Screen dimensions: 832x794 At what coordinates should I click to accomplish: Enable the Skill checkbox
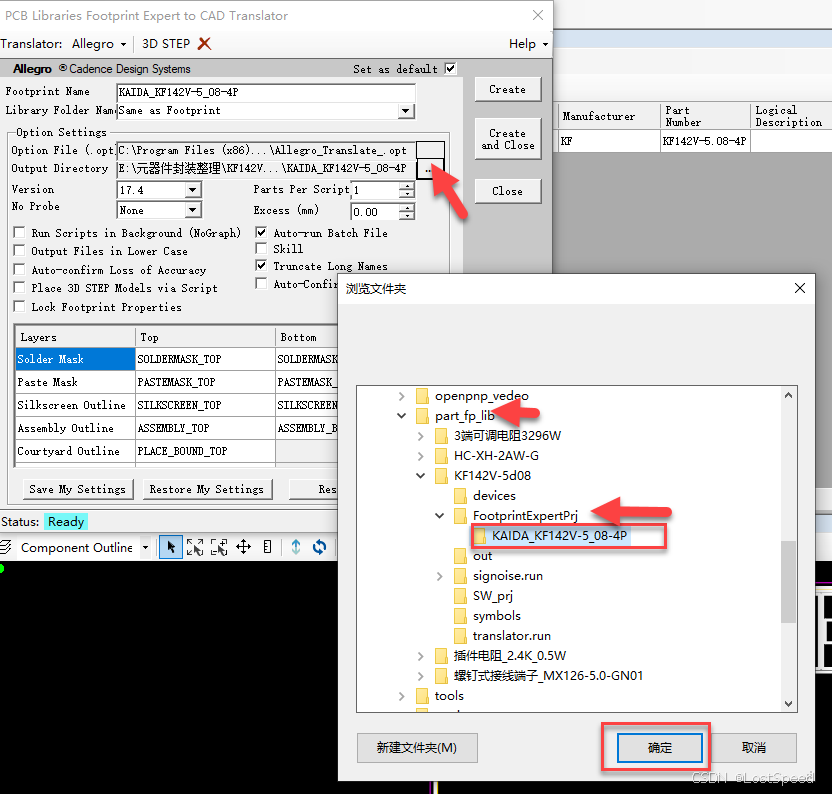(261, 248)
